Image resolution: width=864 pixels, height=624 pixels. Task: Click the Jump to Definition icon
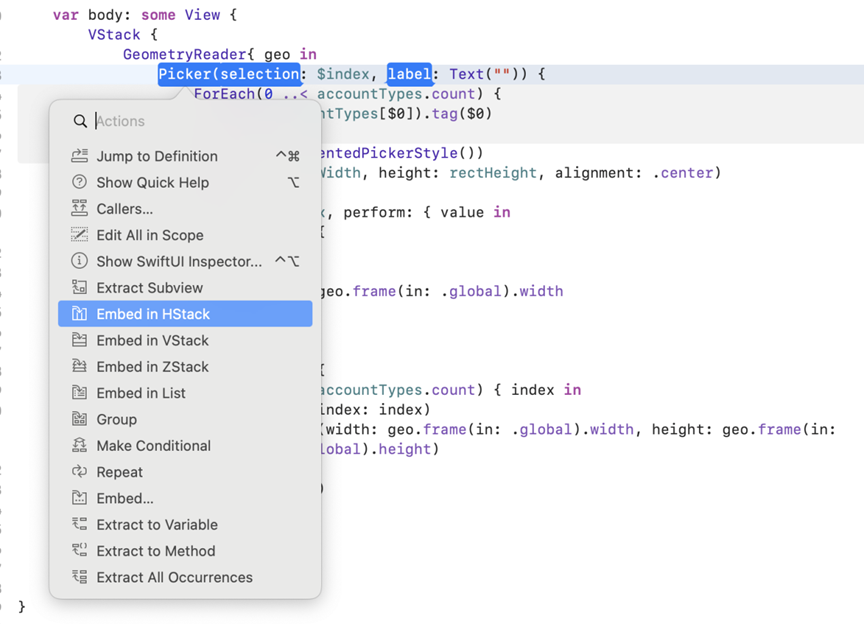point(79,156)
